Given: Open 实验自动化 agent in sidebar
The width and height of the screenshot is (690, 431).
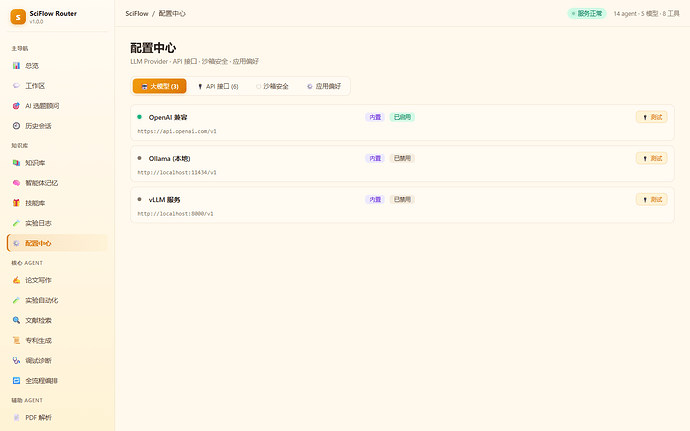Looking at the screenshot, I should pos(57,300).
